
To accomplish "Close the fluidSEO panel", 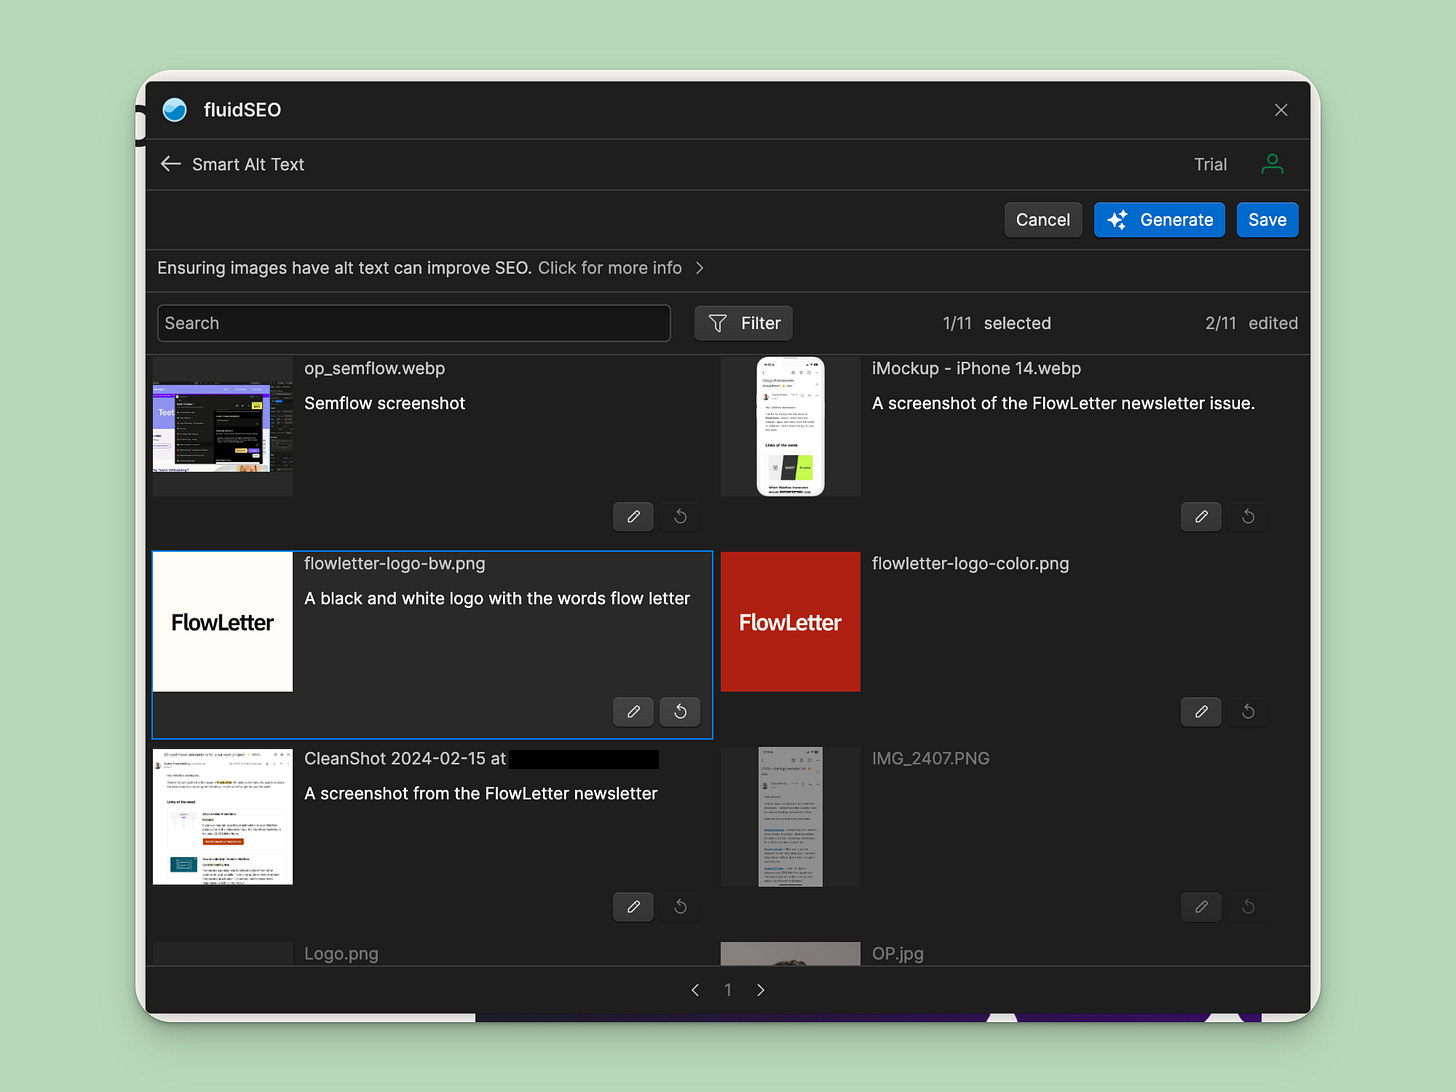I will (x=1281, y=110).
